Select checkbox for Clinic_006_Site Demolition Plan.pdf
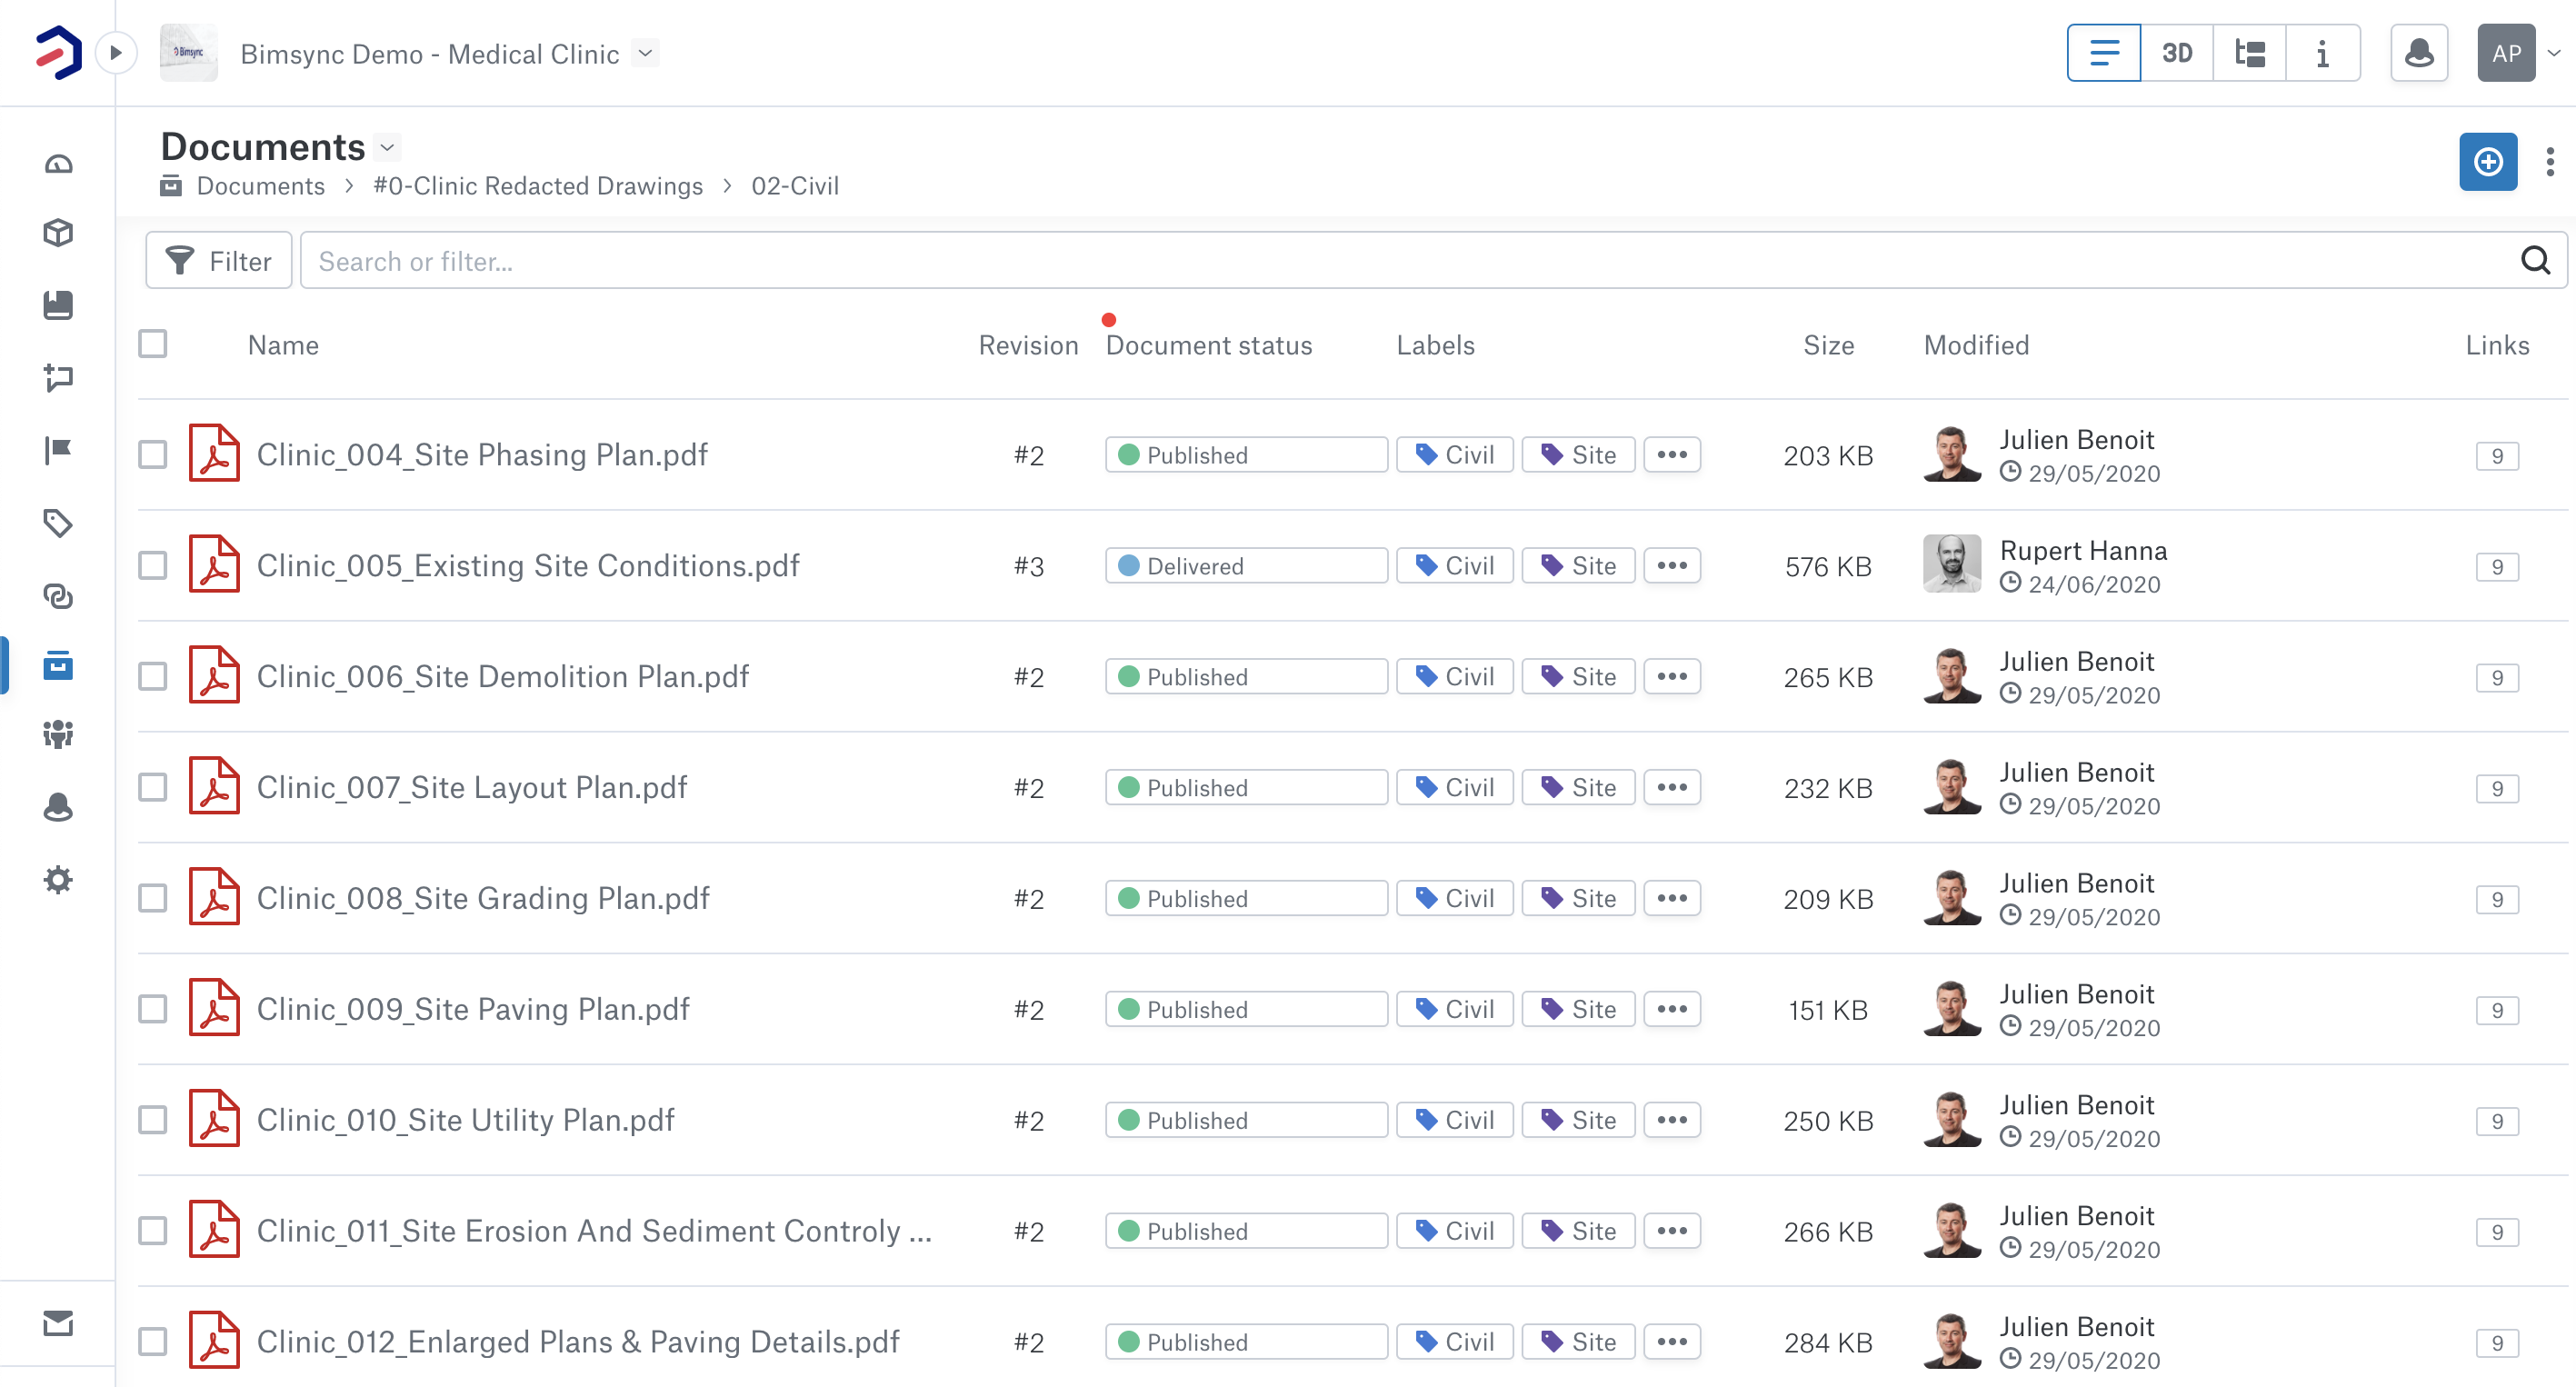The image size is (2576, 1387). point(153,676)
